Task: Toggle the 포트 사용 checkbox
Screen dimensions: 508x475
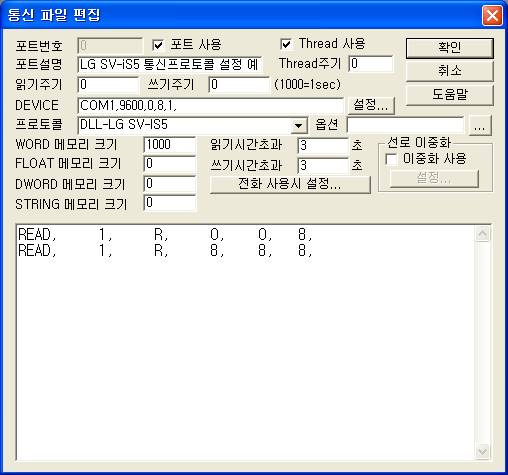Action: (158, 45)
